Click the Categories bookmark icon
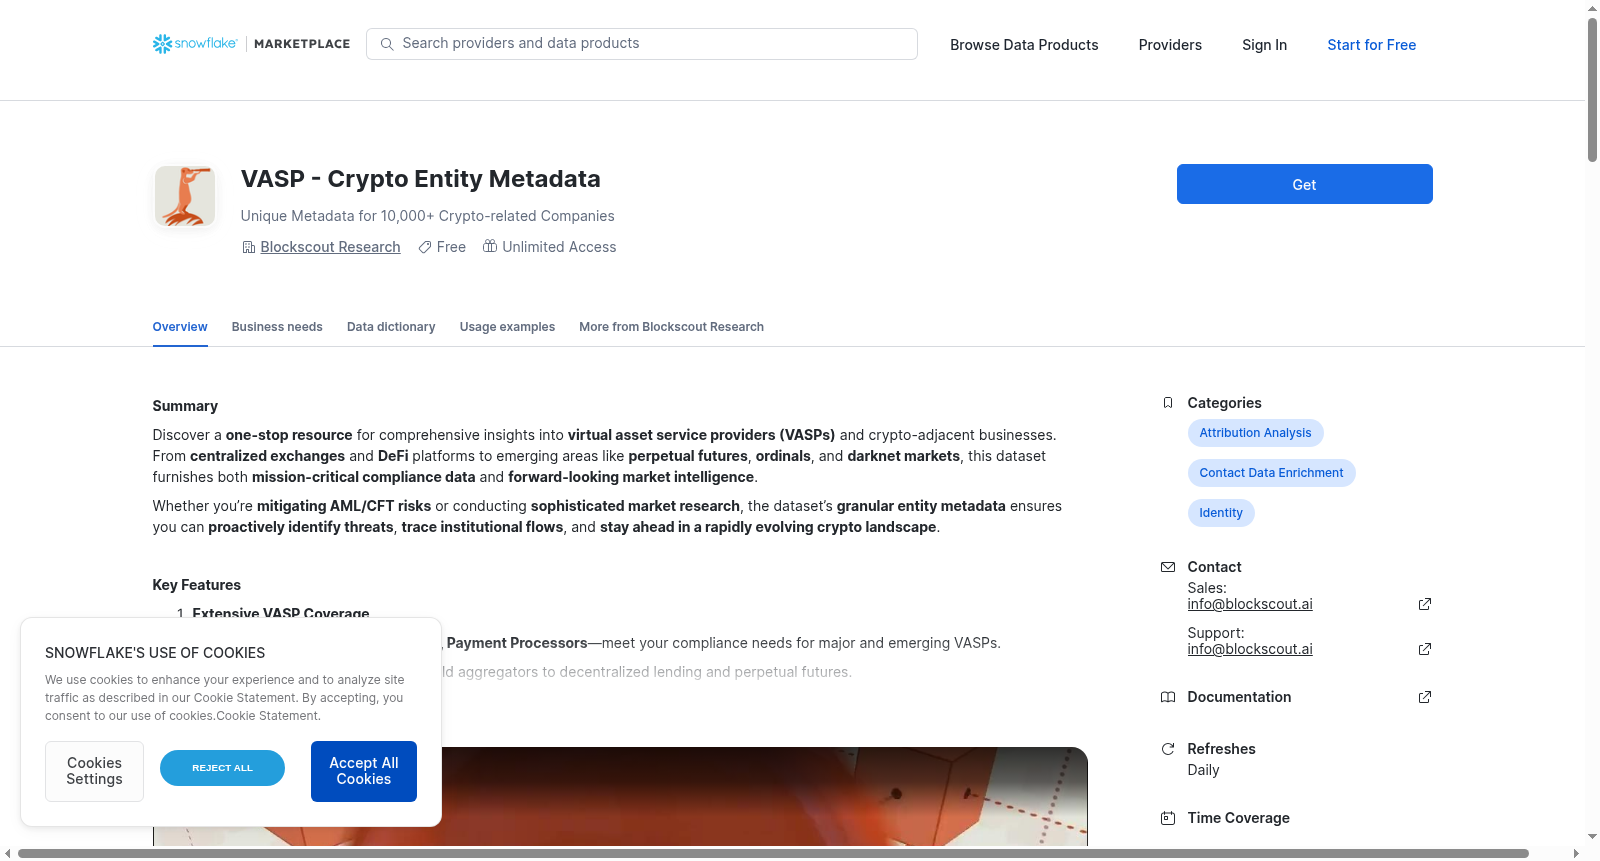Screen dimensions: 1600x861 pos(1168,403)
